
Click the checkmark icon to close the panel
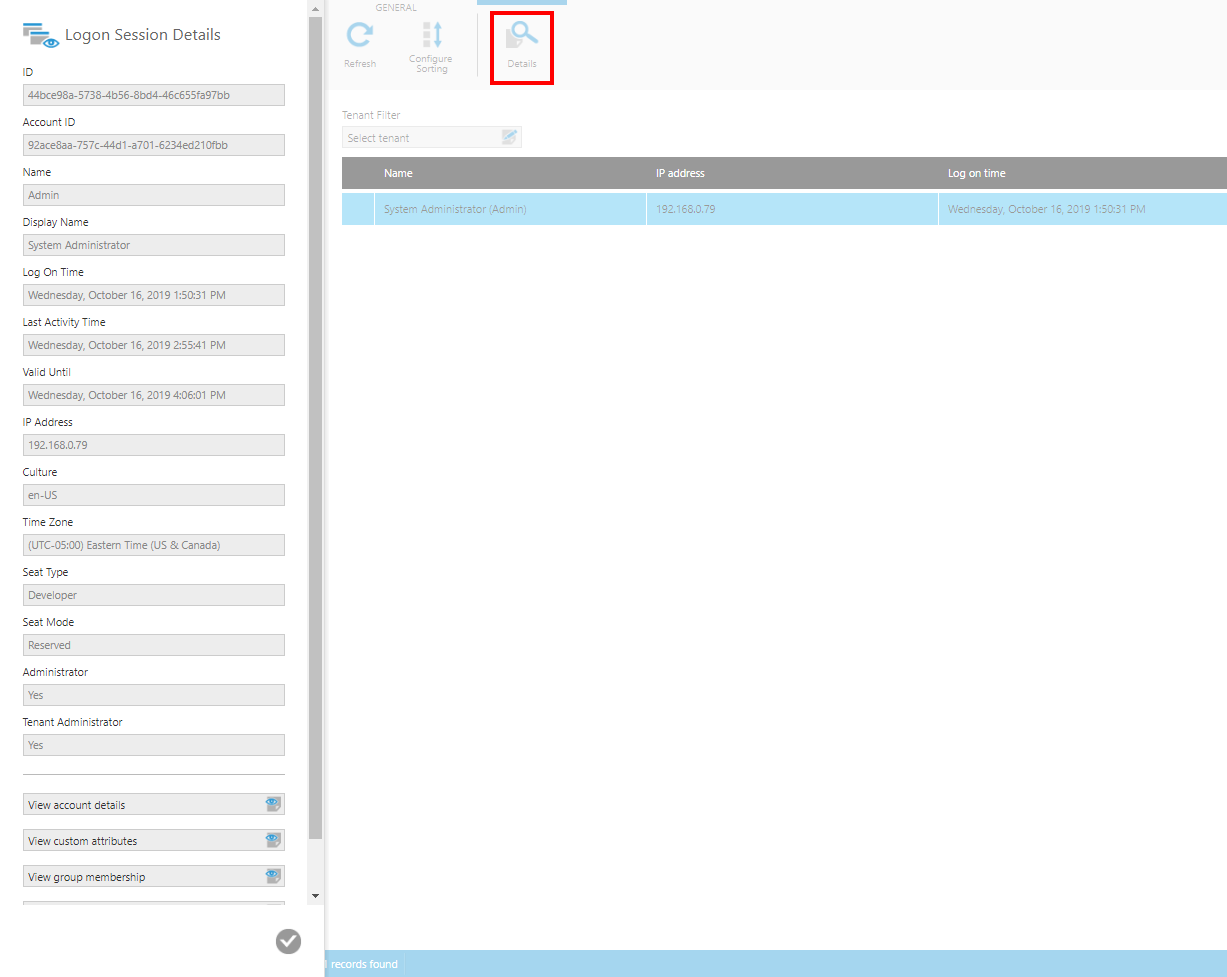(x=288, y=941)
